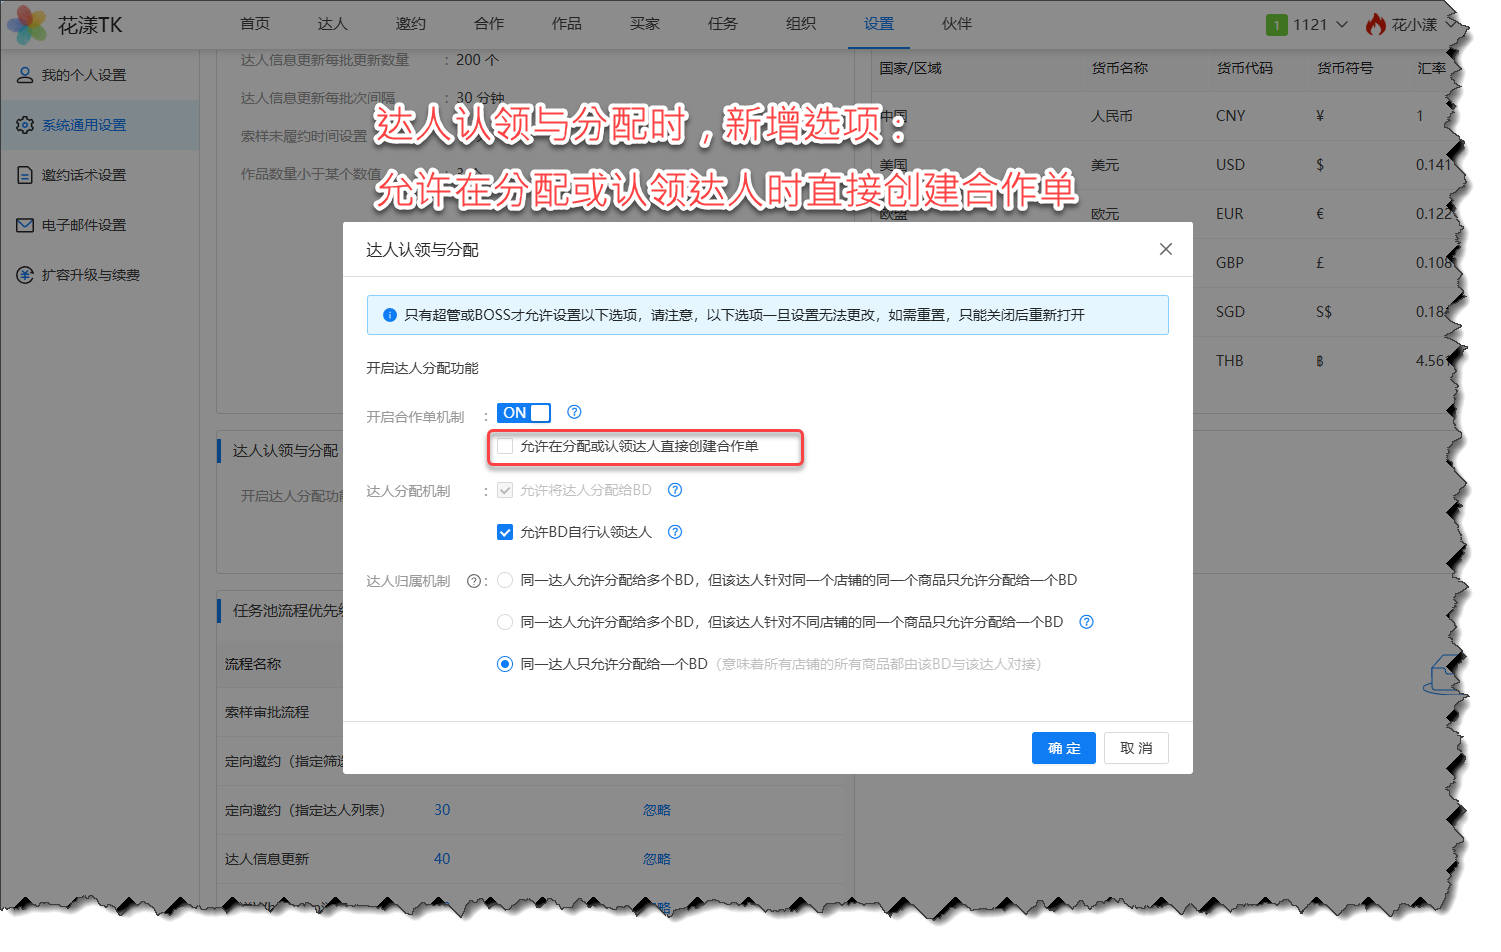The width and height of the screenshot is (1501, 952).
Task: Click help icon next to ON switch
Action: [x=574, y=412]
